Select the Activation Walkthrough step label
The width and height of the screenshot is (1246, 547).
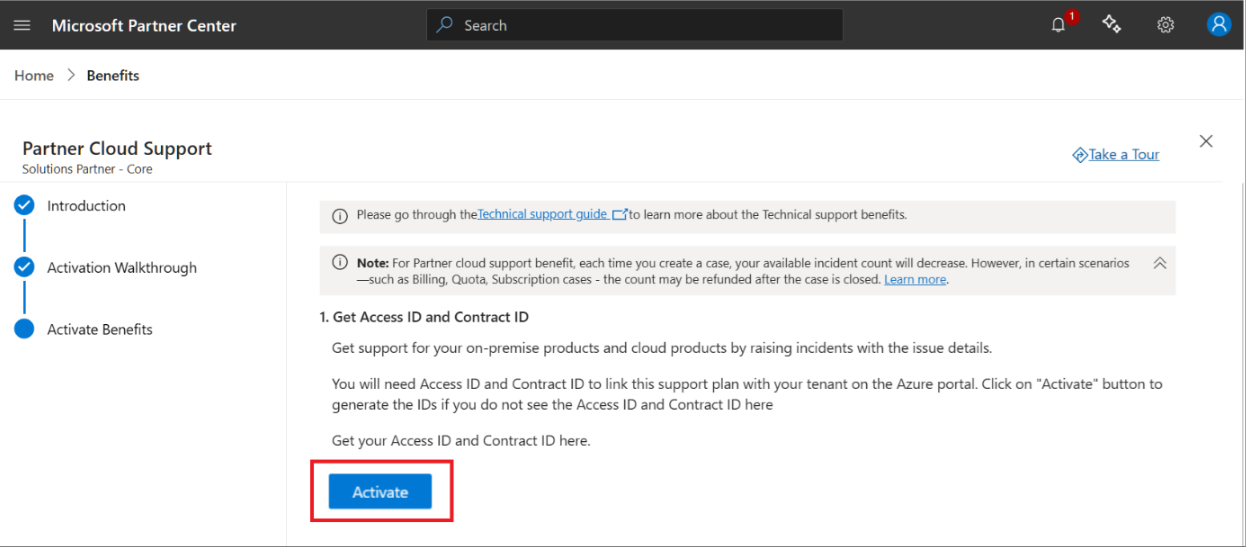coord(122,268)
